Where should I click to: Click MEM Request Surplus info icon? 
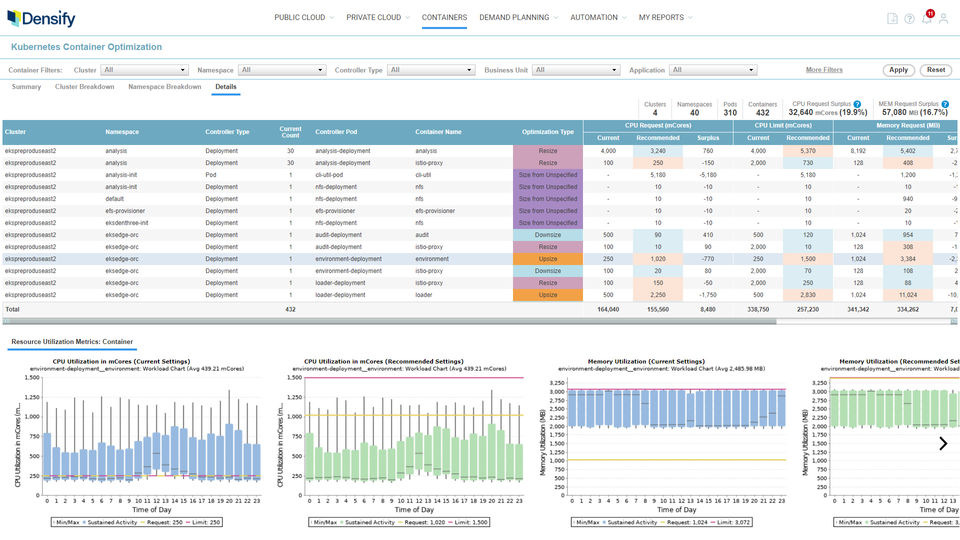click(x=944, y=103)
